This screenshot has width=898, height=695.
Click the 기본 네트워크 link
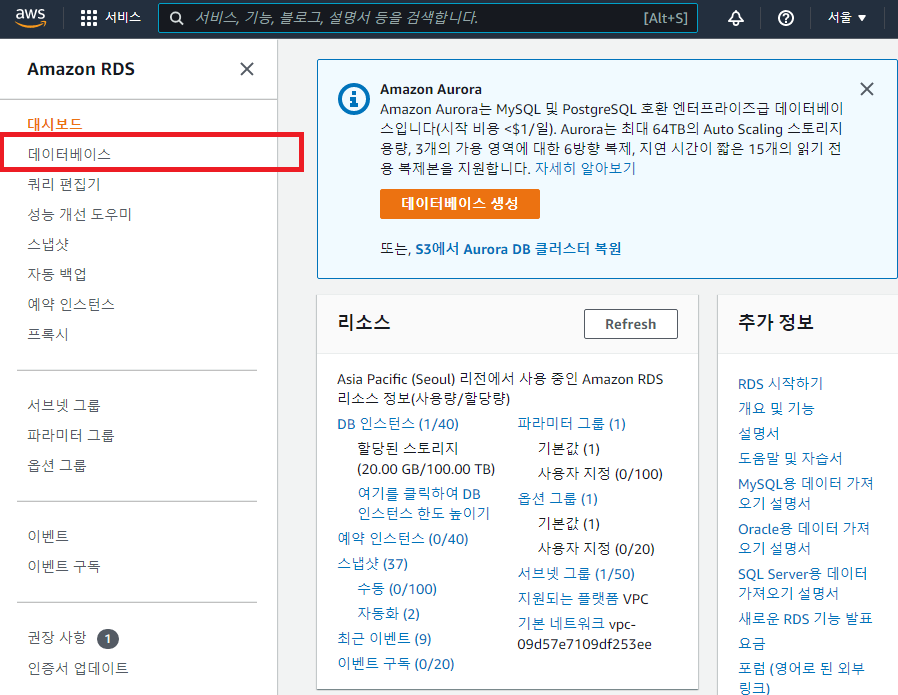pyautogui.click(x=561, y=623)
